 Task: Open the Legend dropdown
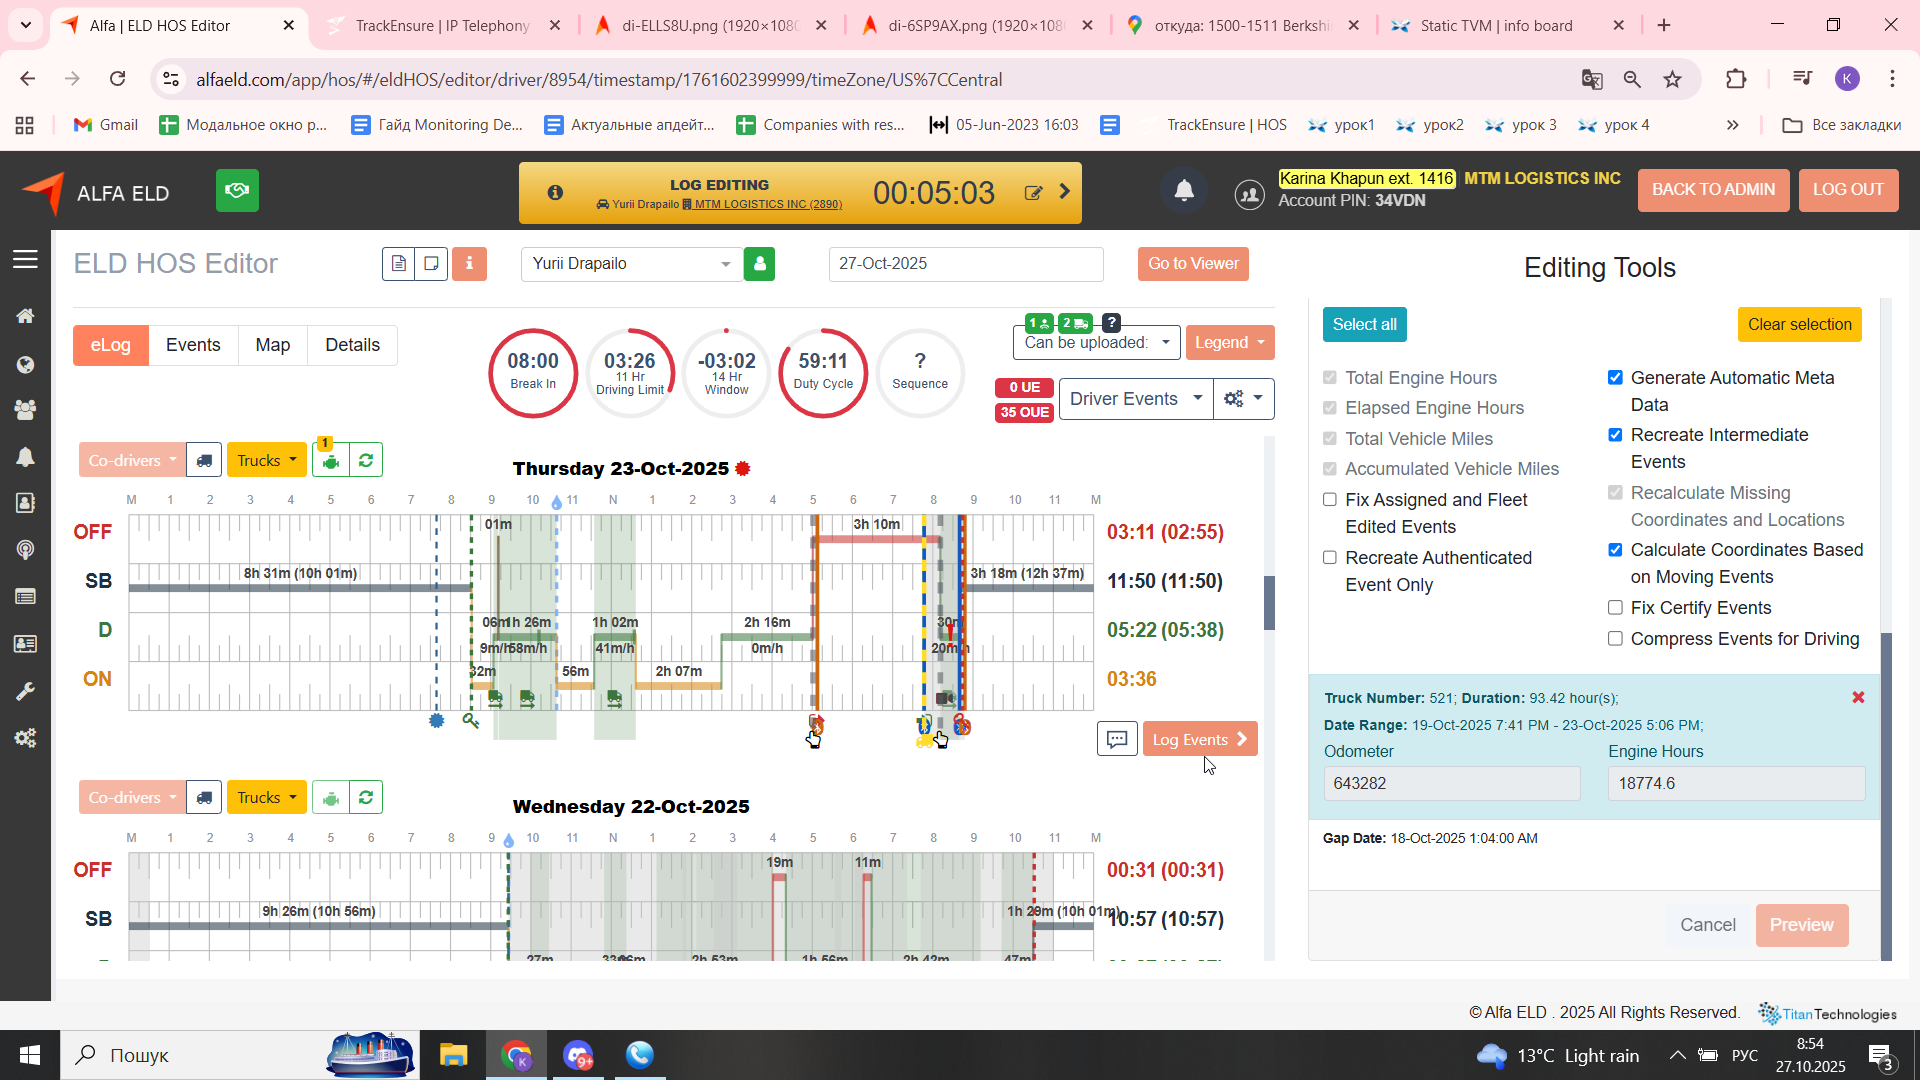1229,343
